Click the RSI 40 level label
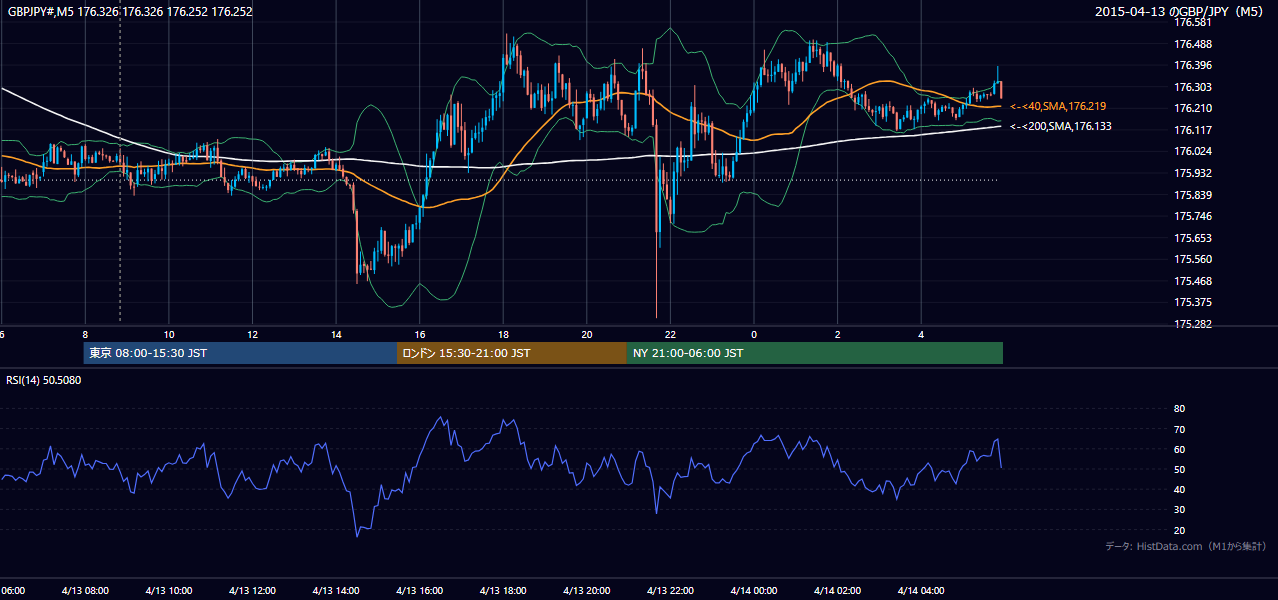Image resolution: width=1278 pixels, height=600 pixels. (x=1180, y=489)
